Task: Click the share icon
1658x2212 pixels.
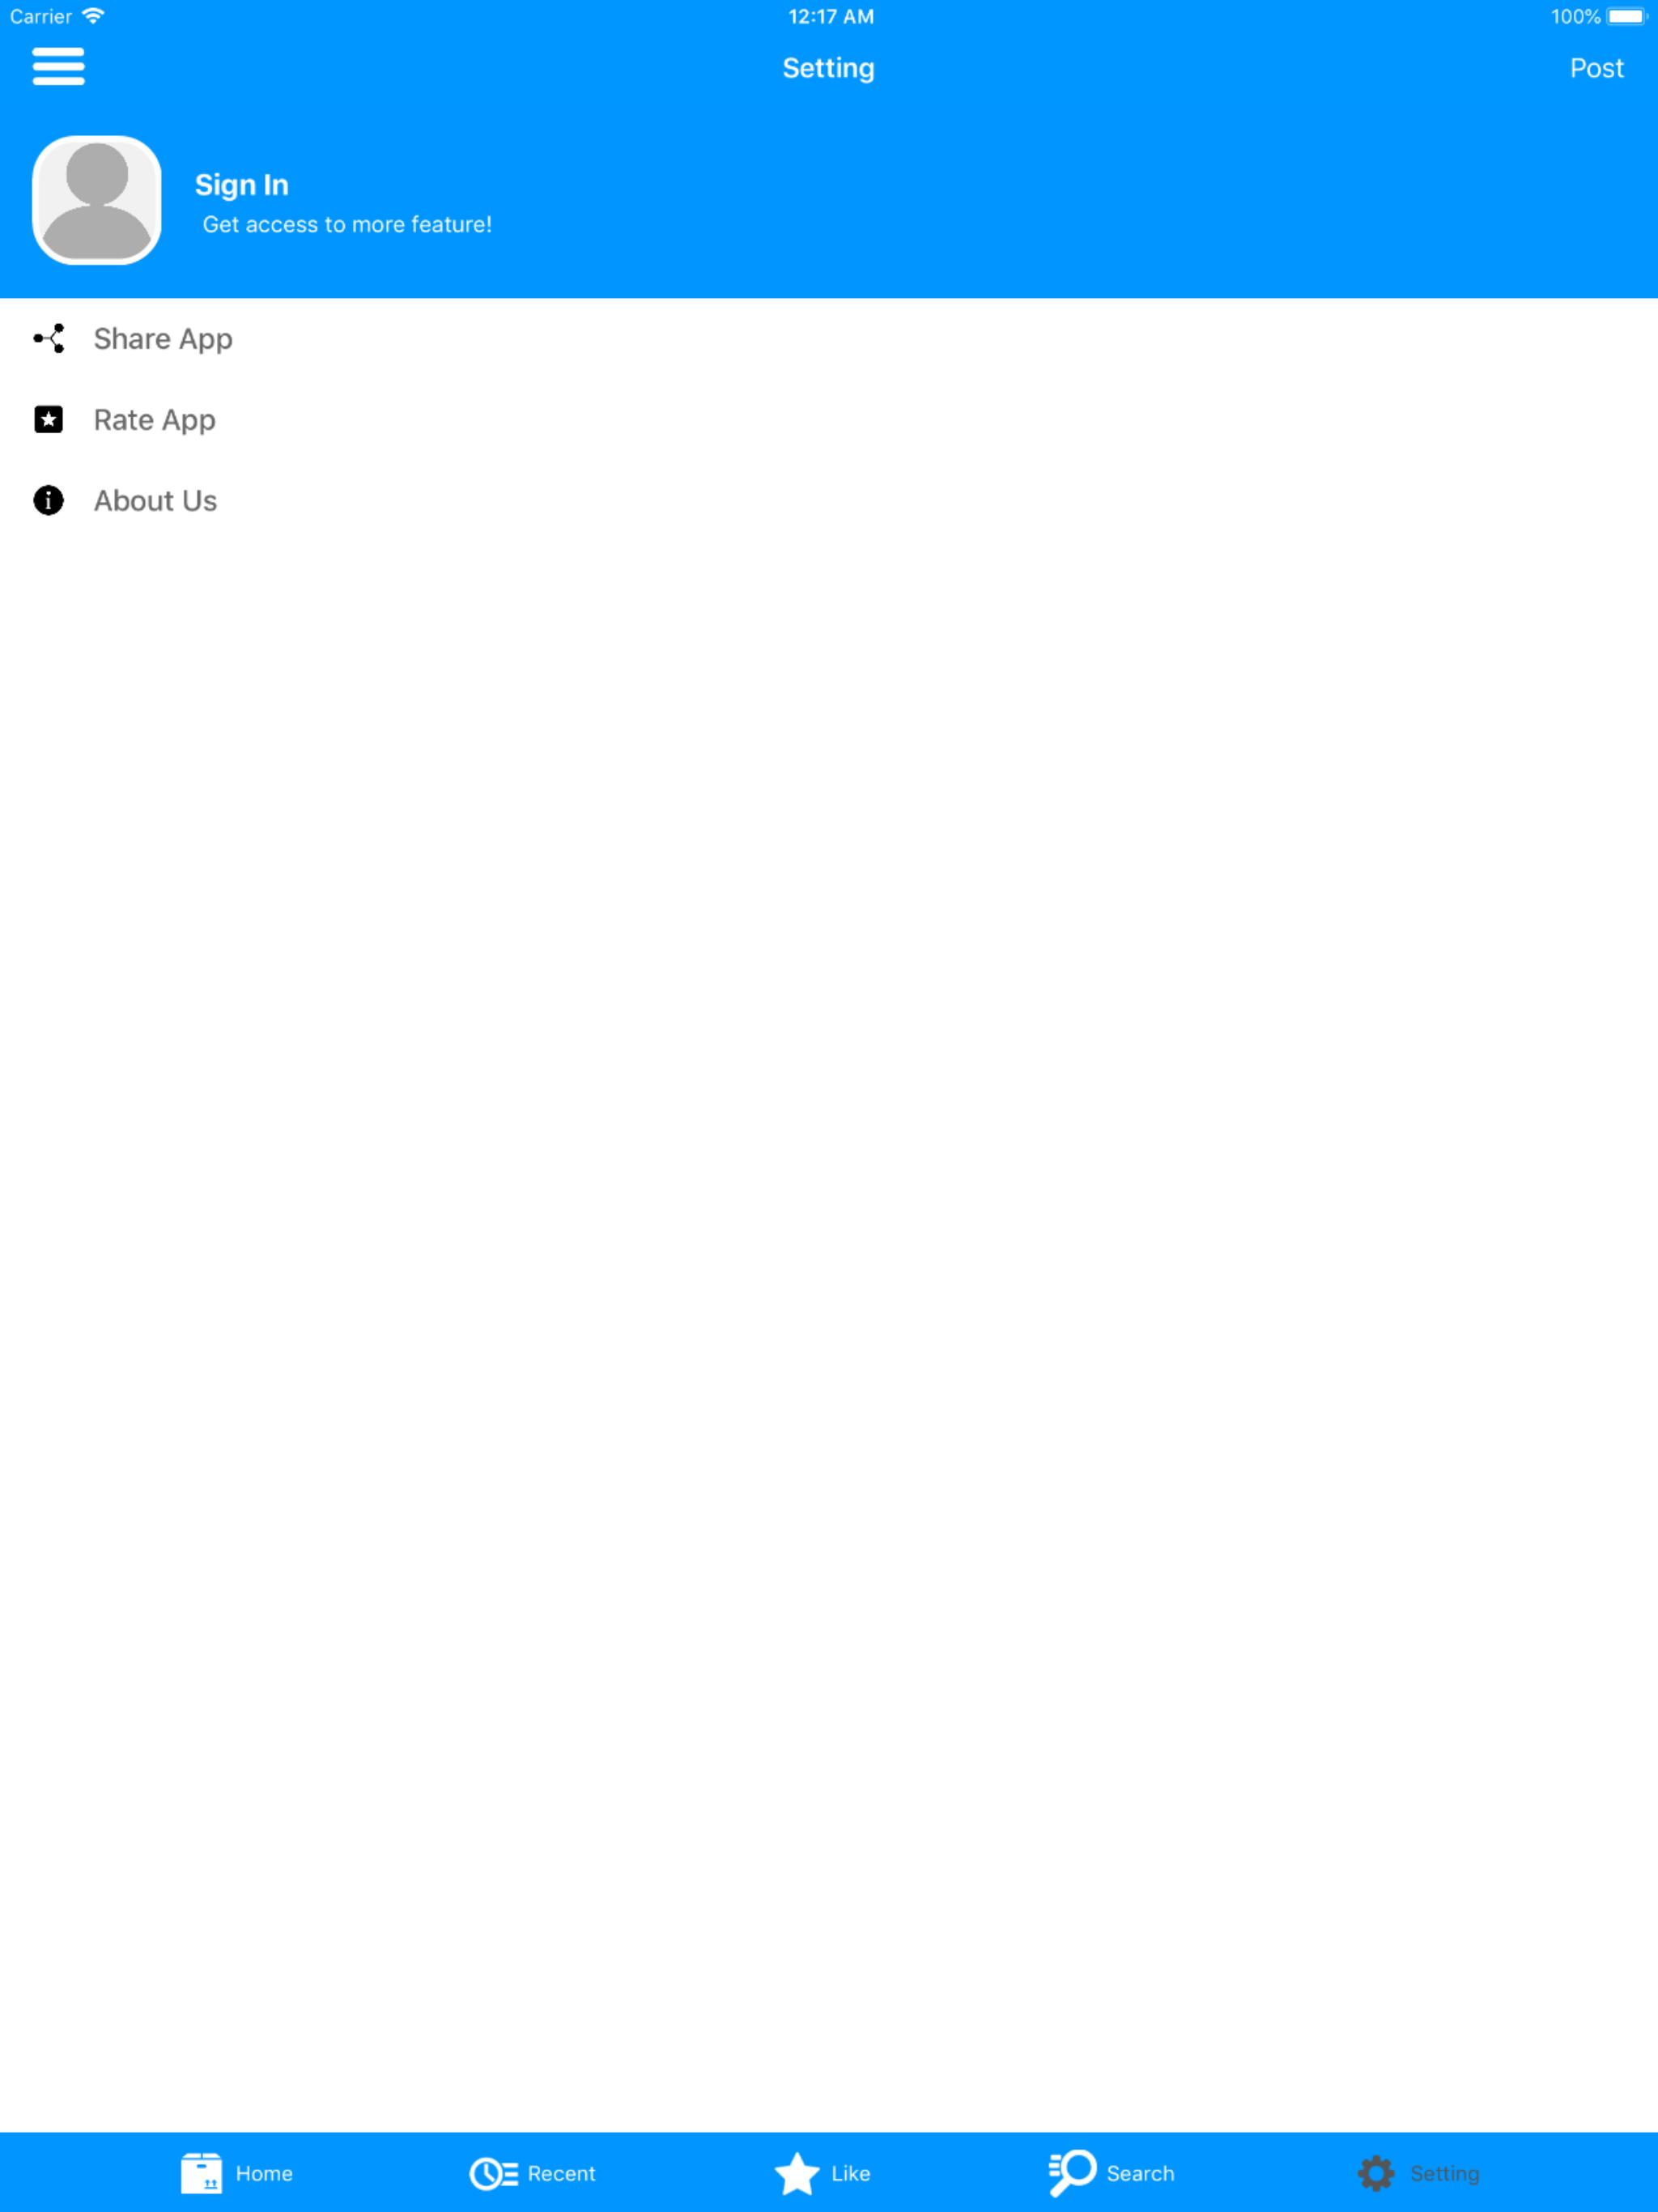Action: click(49, 338)
